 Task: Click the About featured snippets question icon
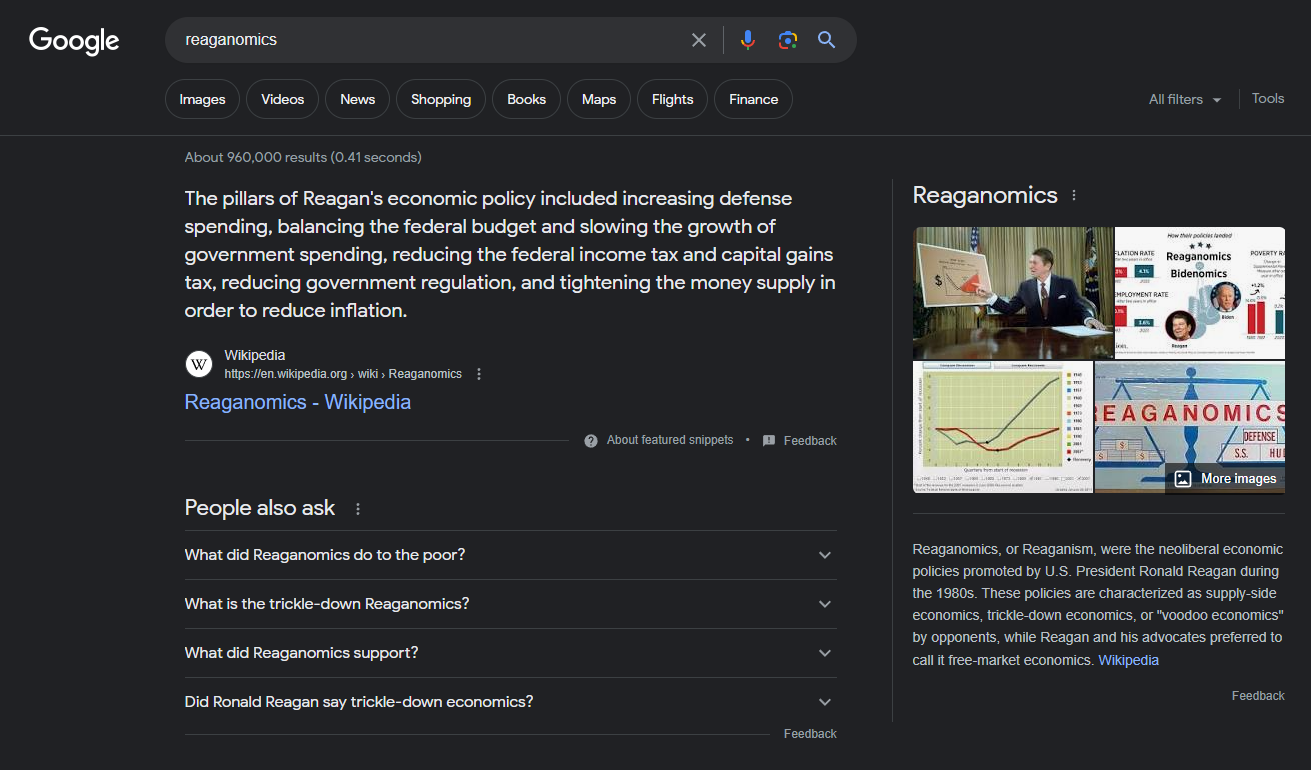(591, 441)
